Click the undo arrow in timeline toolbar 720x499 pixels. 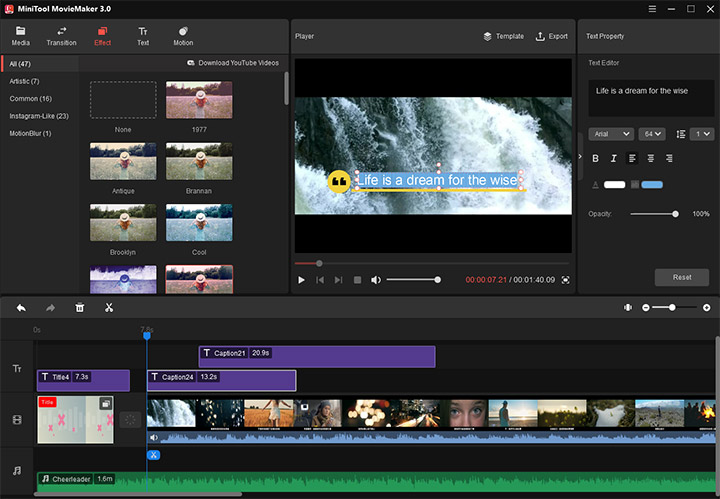[21, 308]
